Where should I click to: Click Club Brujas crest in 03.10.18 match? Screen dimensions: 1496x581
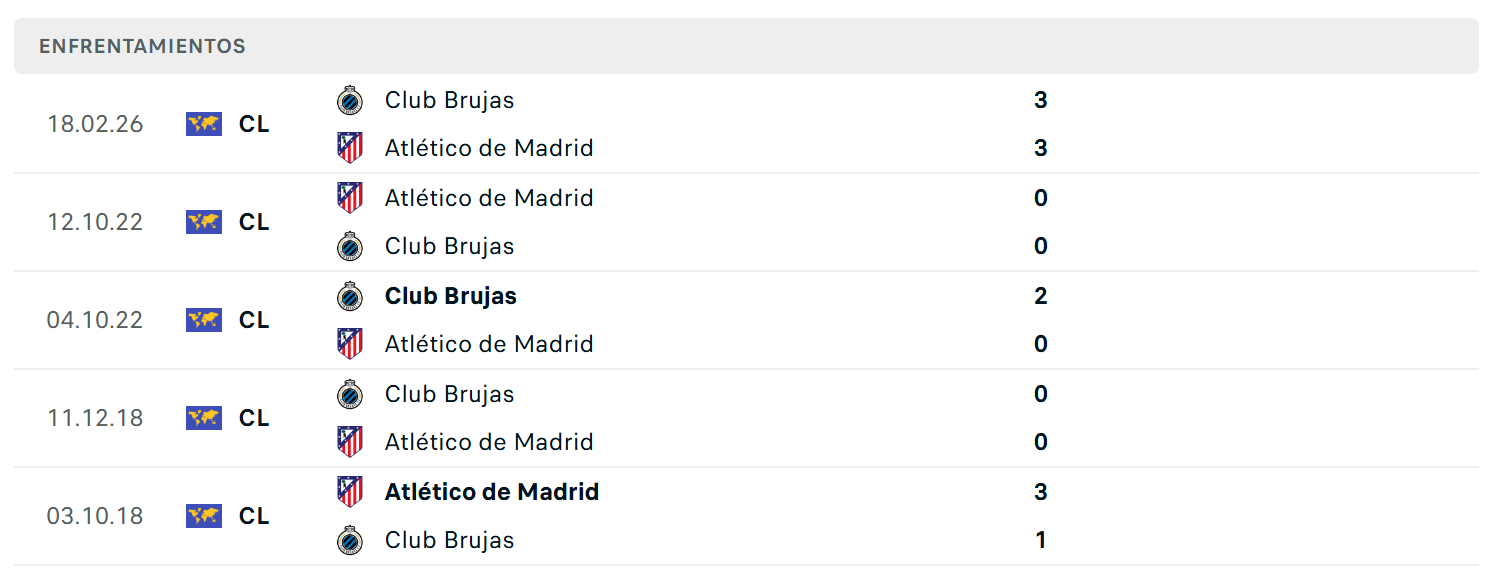(x=349, y=540)
